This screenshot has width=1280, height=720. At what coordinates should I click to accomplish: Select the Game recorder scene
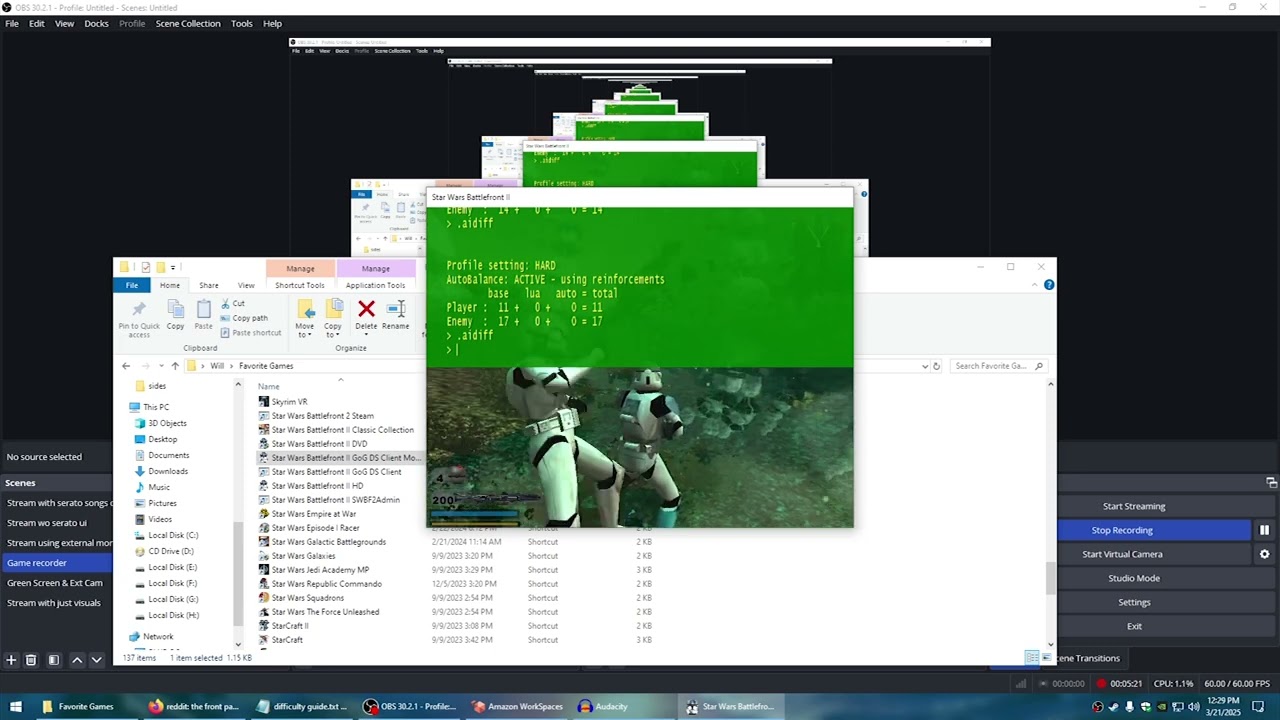pos(57,563)
